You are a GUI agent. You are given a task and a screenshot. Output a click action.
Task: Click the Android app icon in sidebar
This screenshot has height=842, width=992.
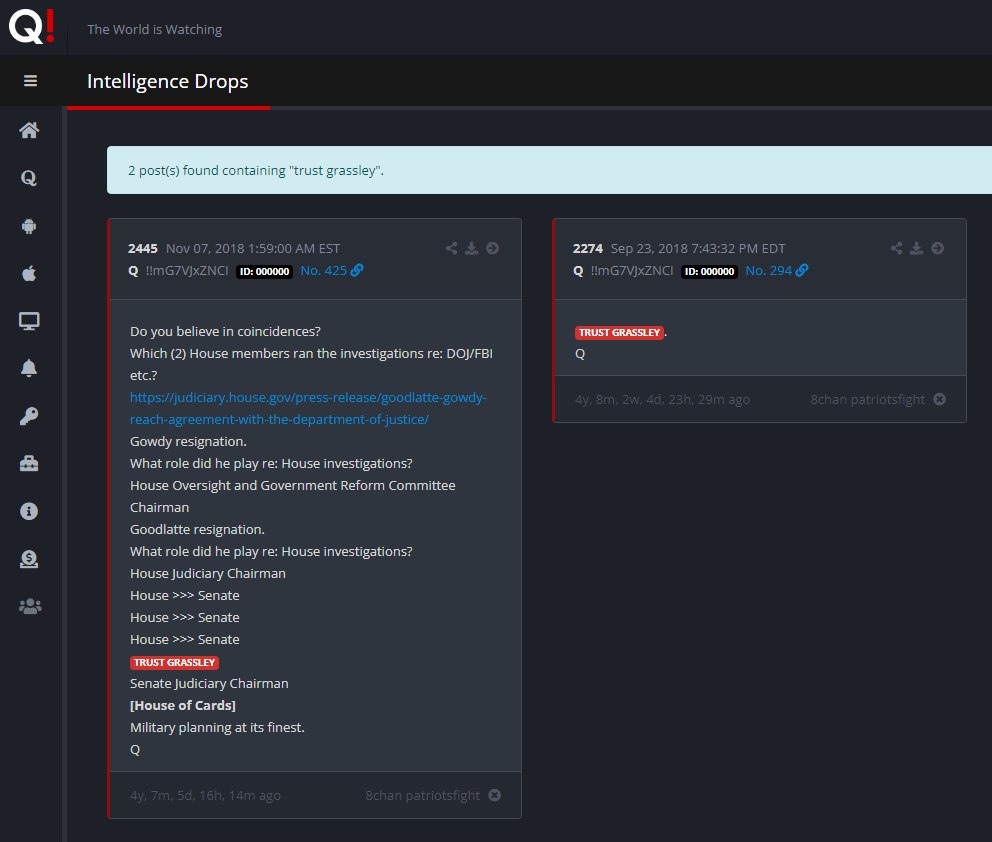coord(29,226)
